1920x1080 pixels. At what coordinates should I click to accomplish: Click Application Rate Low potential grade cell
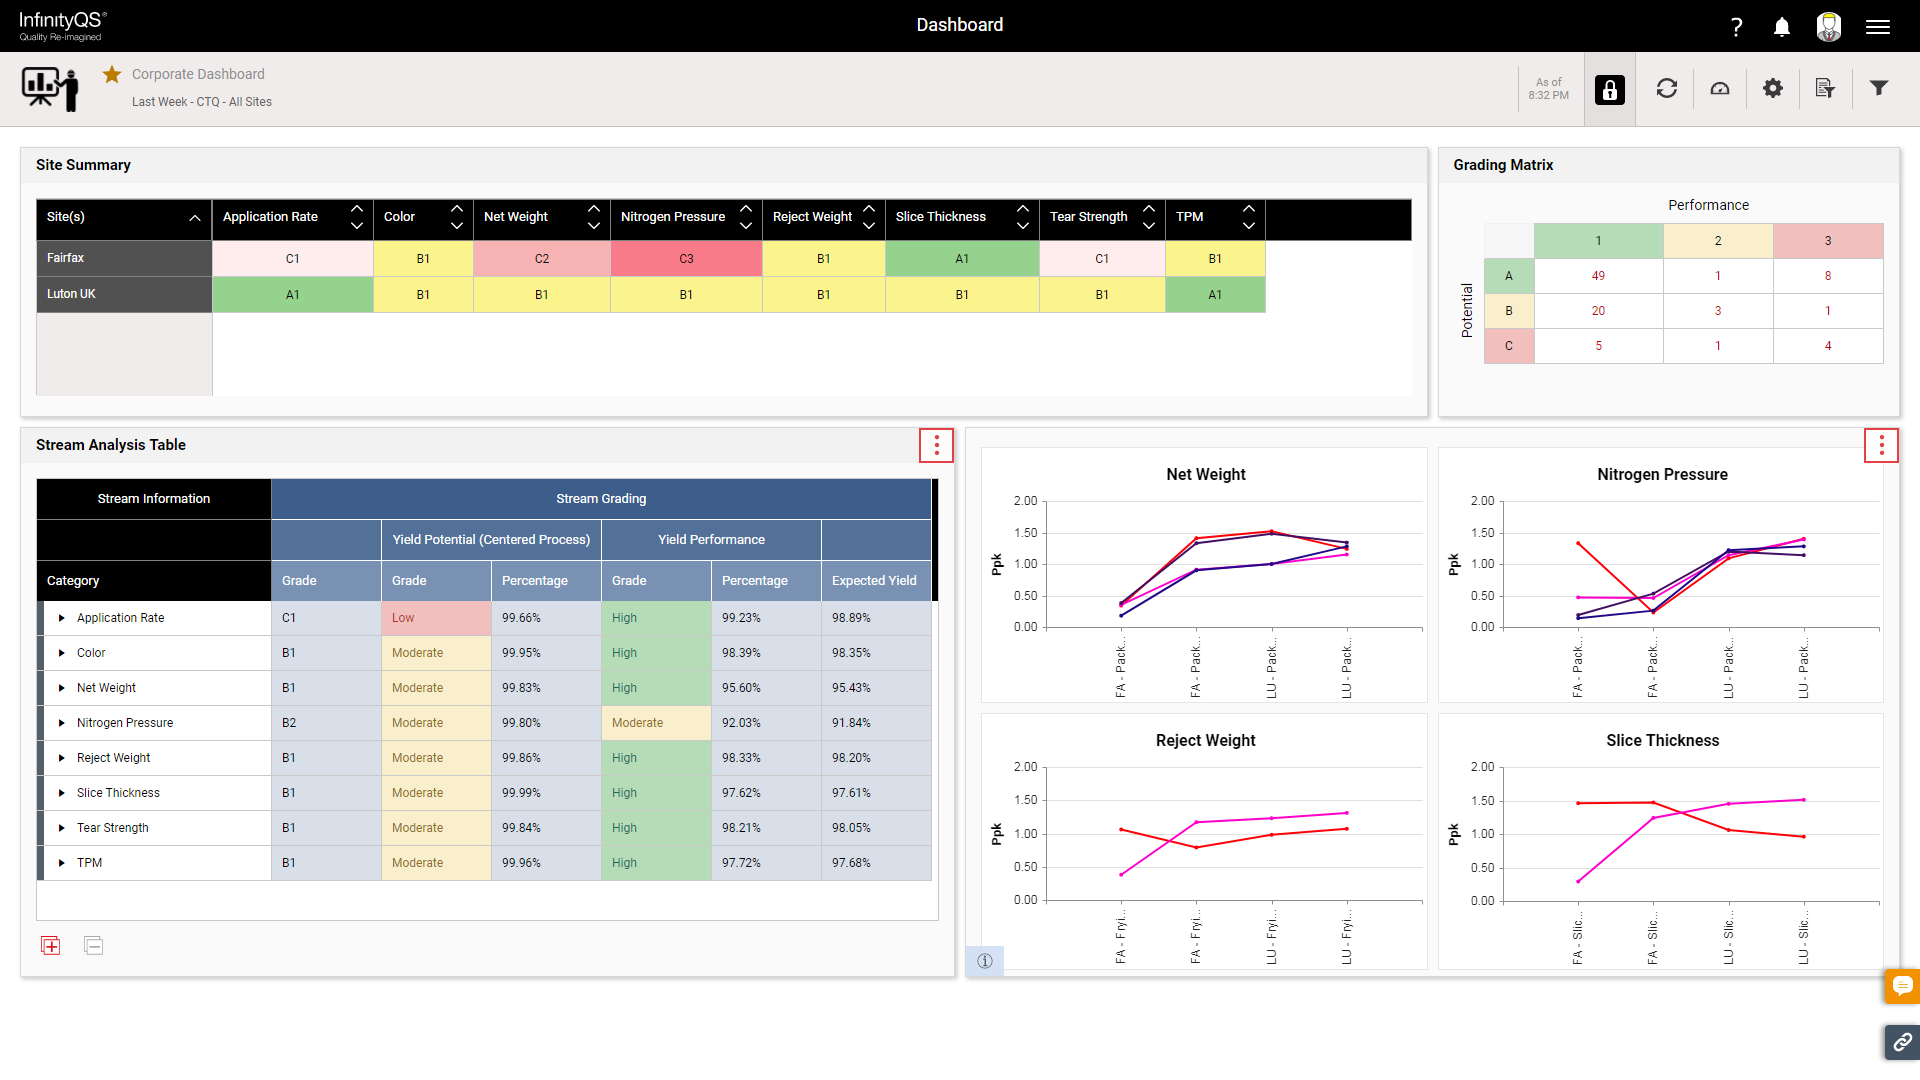click(436, 618)
